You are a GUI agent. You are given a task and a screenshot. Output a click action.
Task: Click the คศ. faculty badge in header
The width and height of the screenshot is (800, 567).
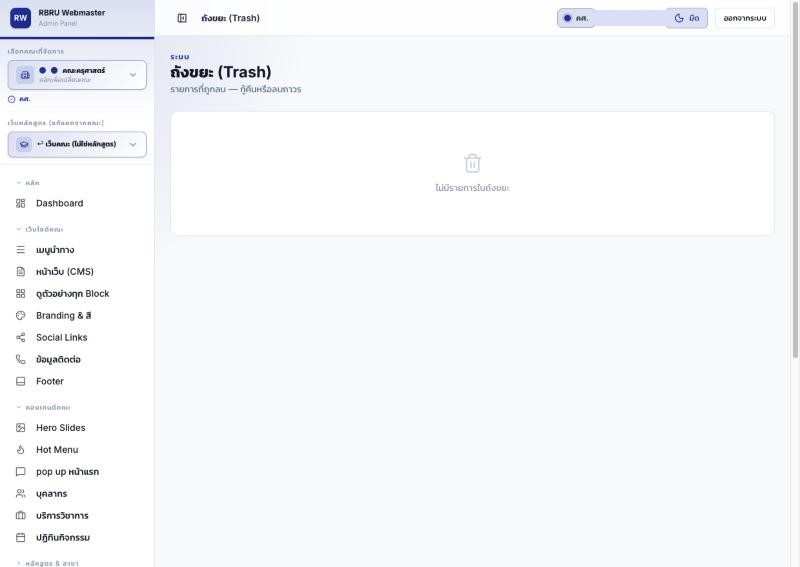click(576, 18)
